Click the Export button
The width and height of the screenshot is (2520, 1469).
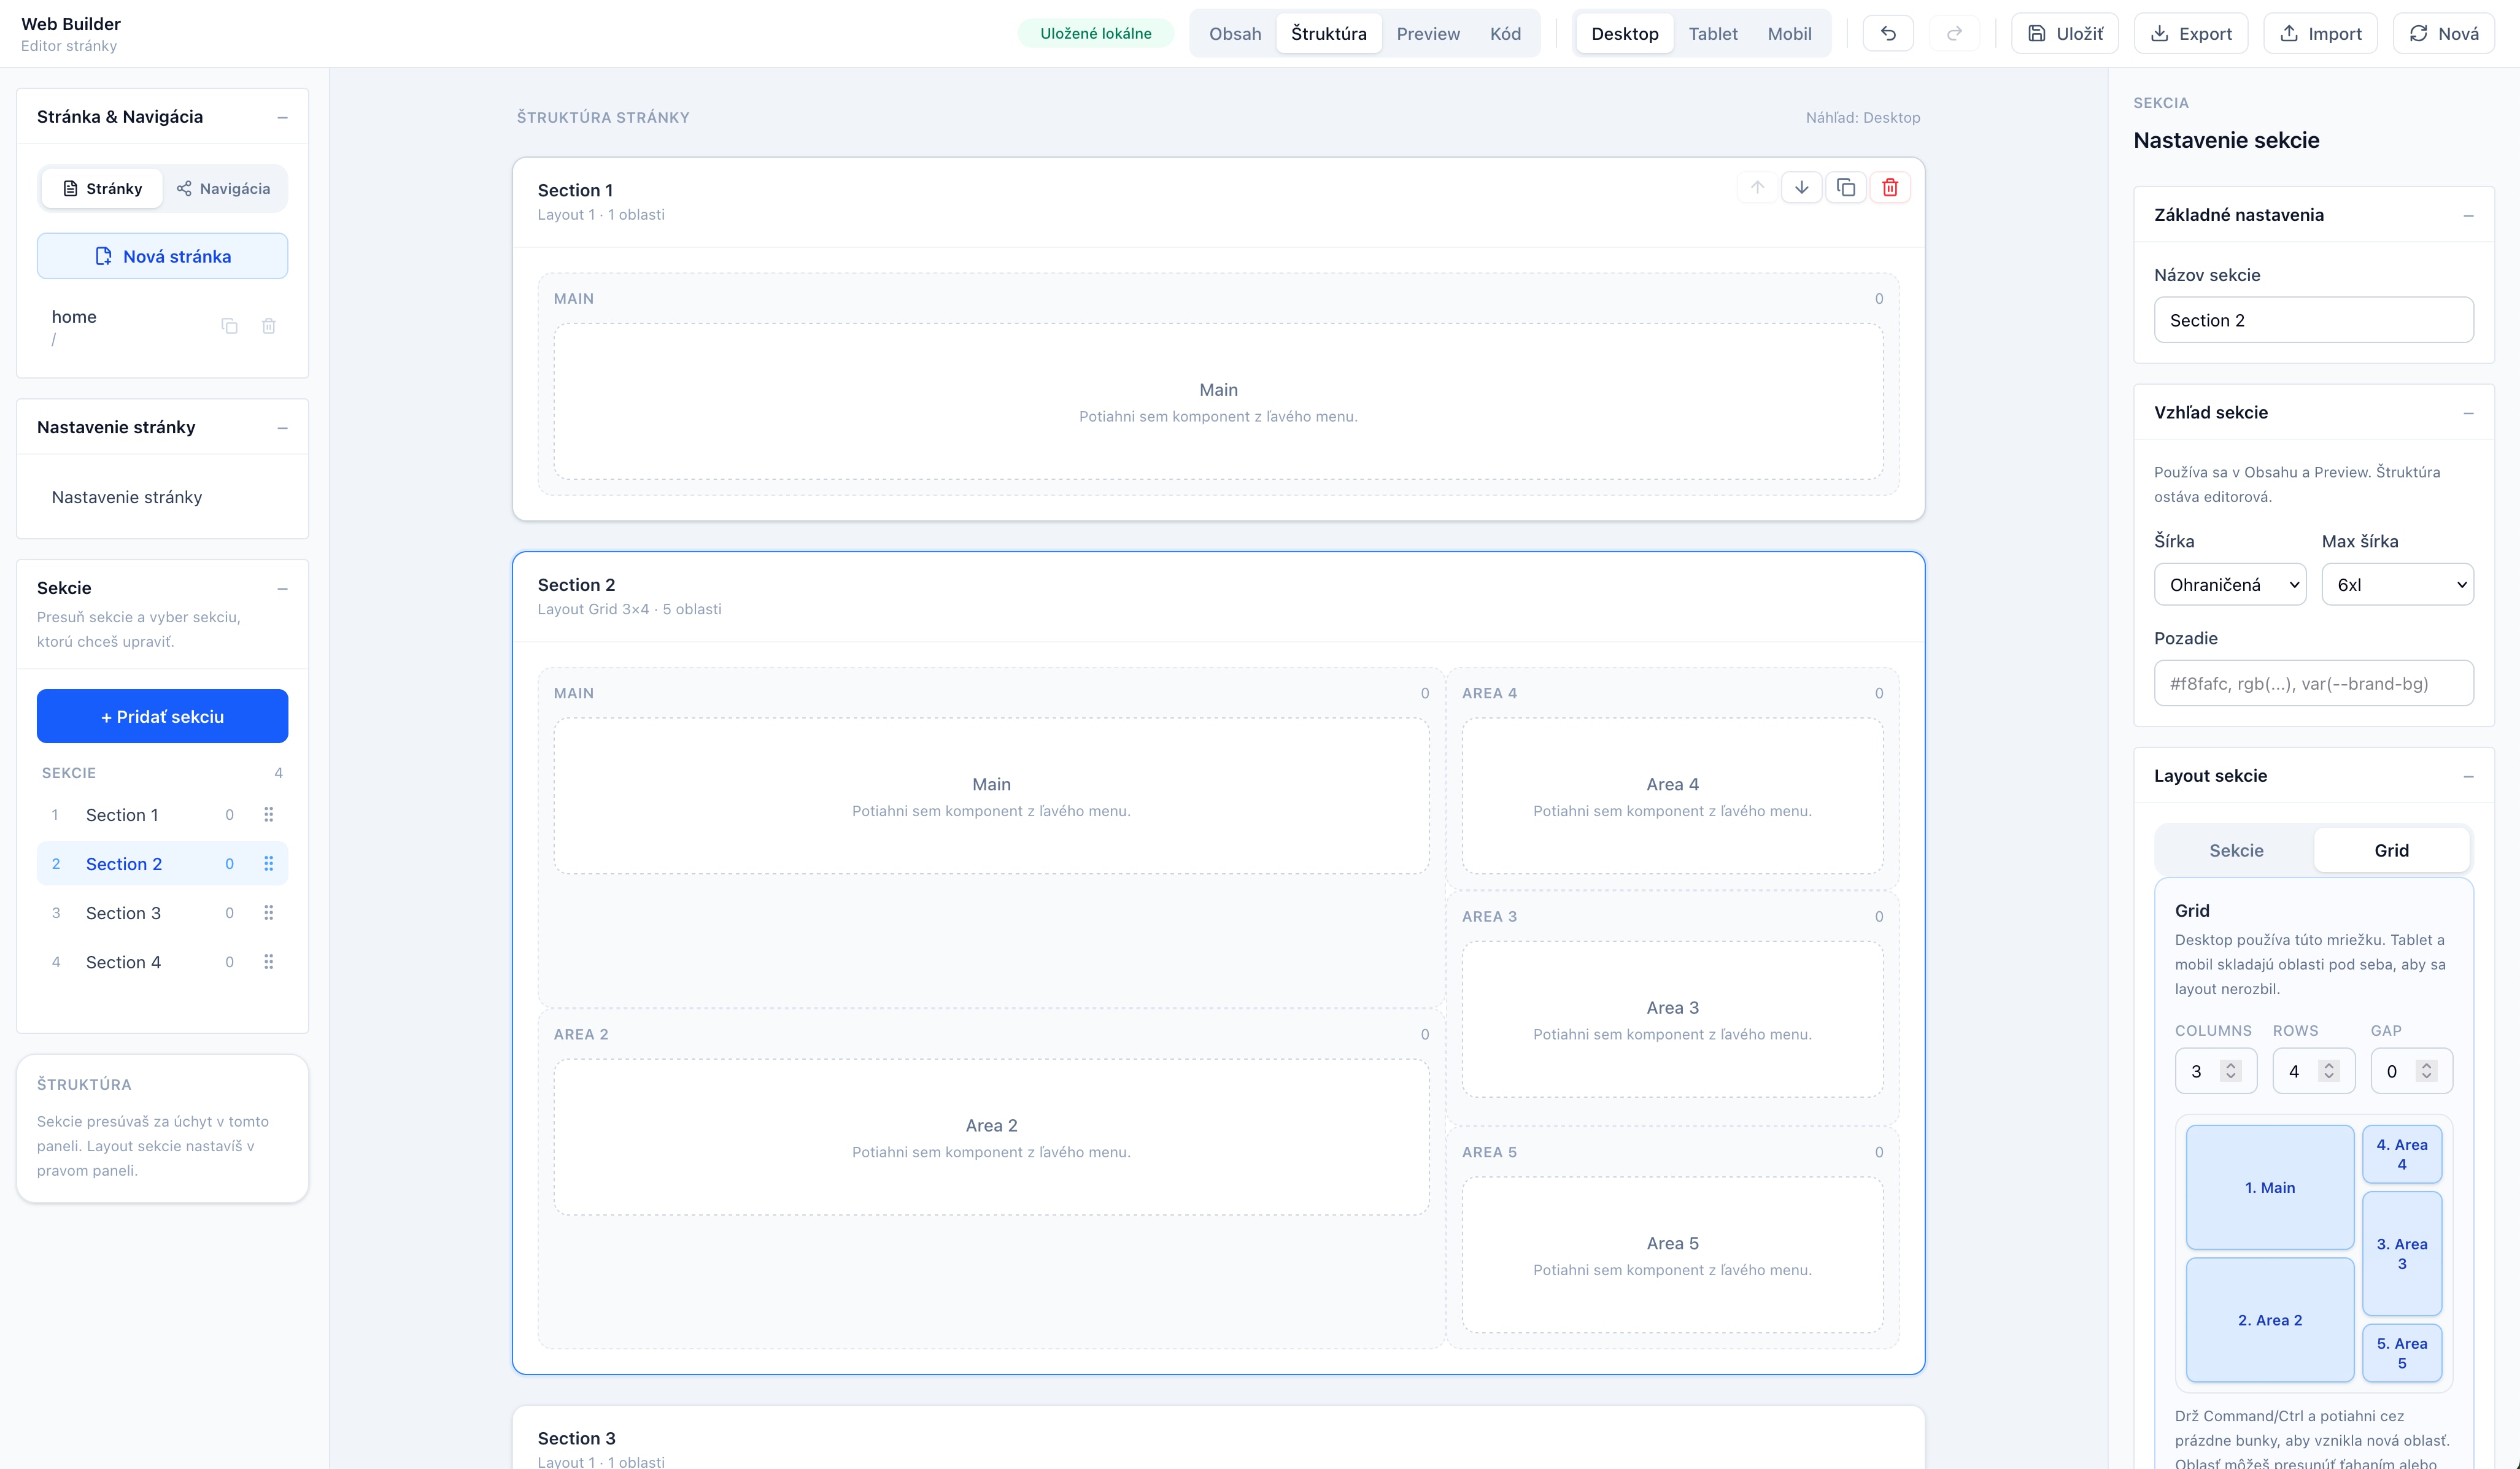click(2190, 33)
